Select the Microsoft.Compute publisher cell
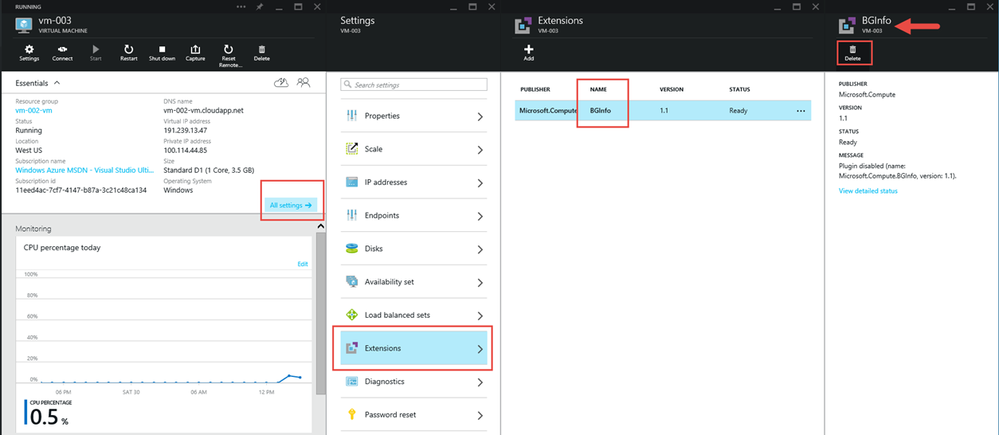Screen dimensions: 999x435 [x=547, y=111]
